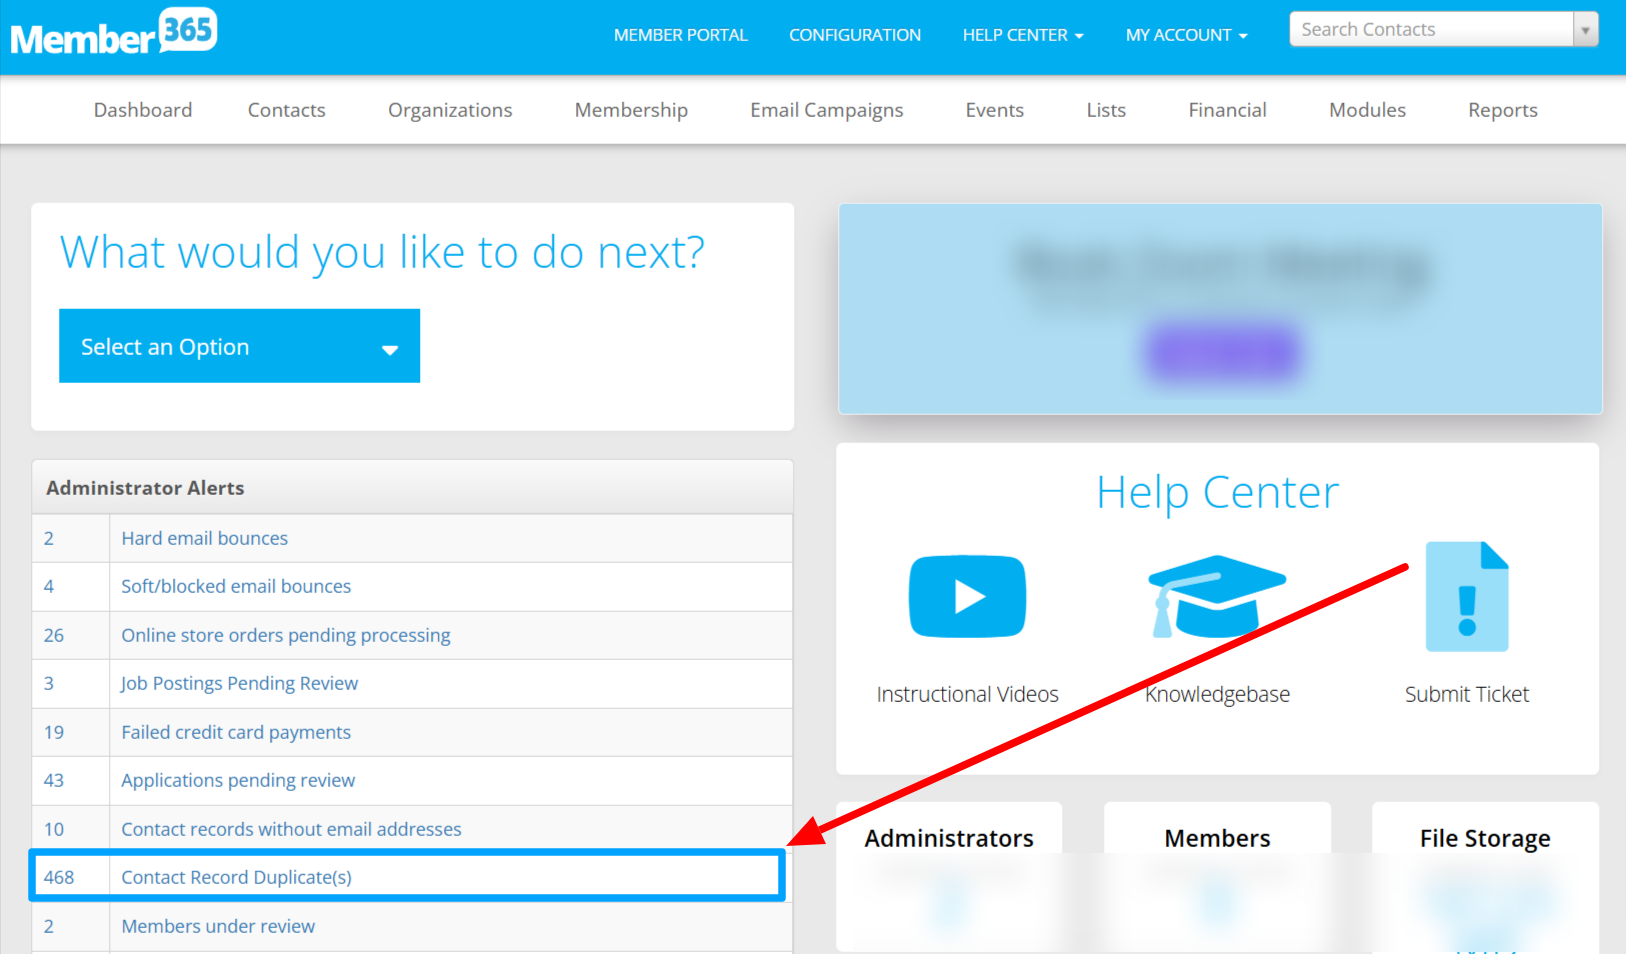Open the Configuration menu item
The width and height of the screenshot is (1626, 954).
click(854, 35)
